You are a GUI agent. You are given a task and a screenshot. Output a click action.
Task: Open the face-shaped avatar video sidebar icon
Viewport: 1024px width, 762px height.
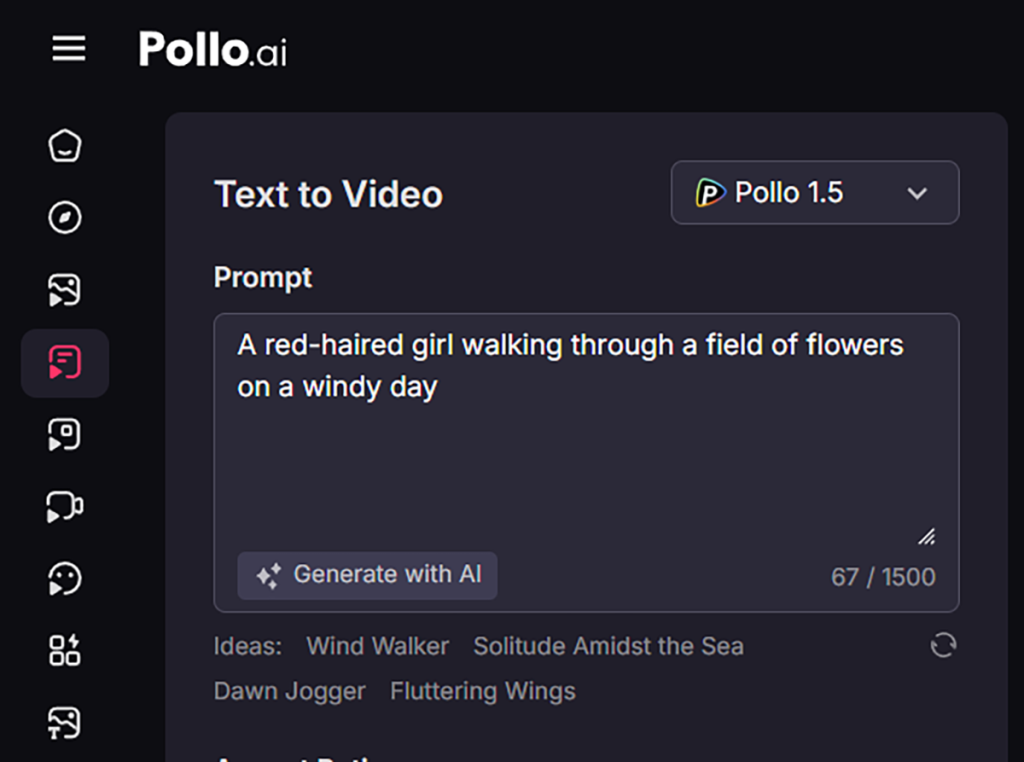coord(65,579)
